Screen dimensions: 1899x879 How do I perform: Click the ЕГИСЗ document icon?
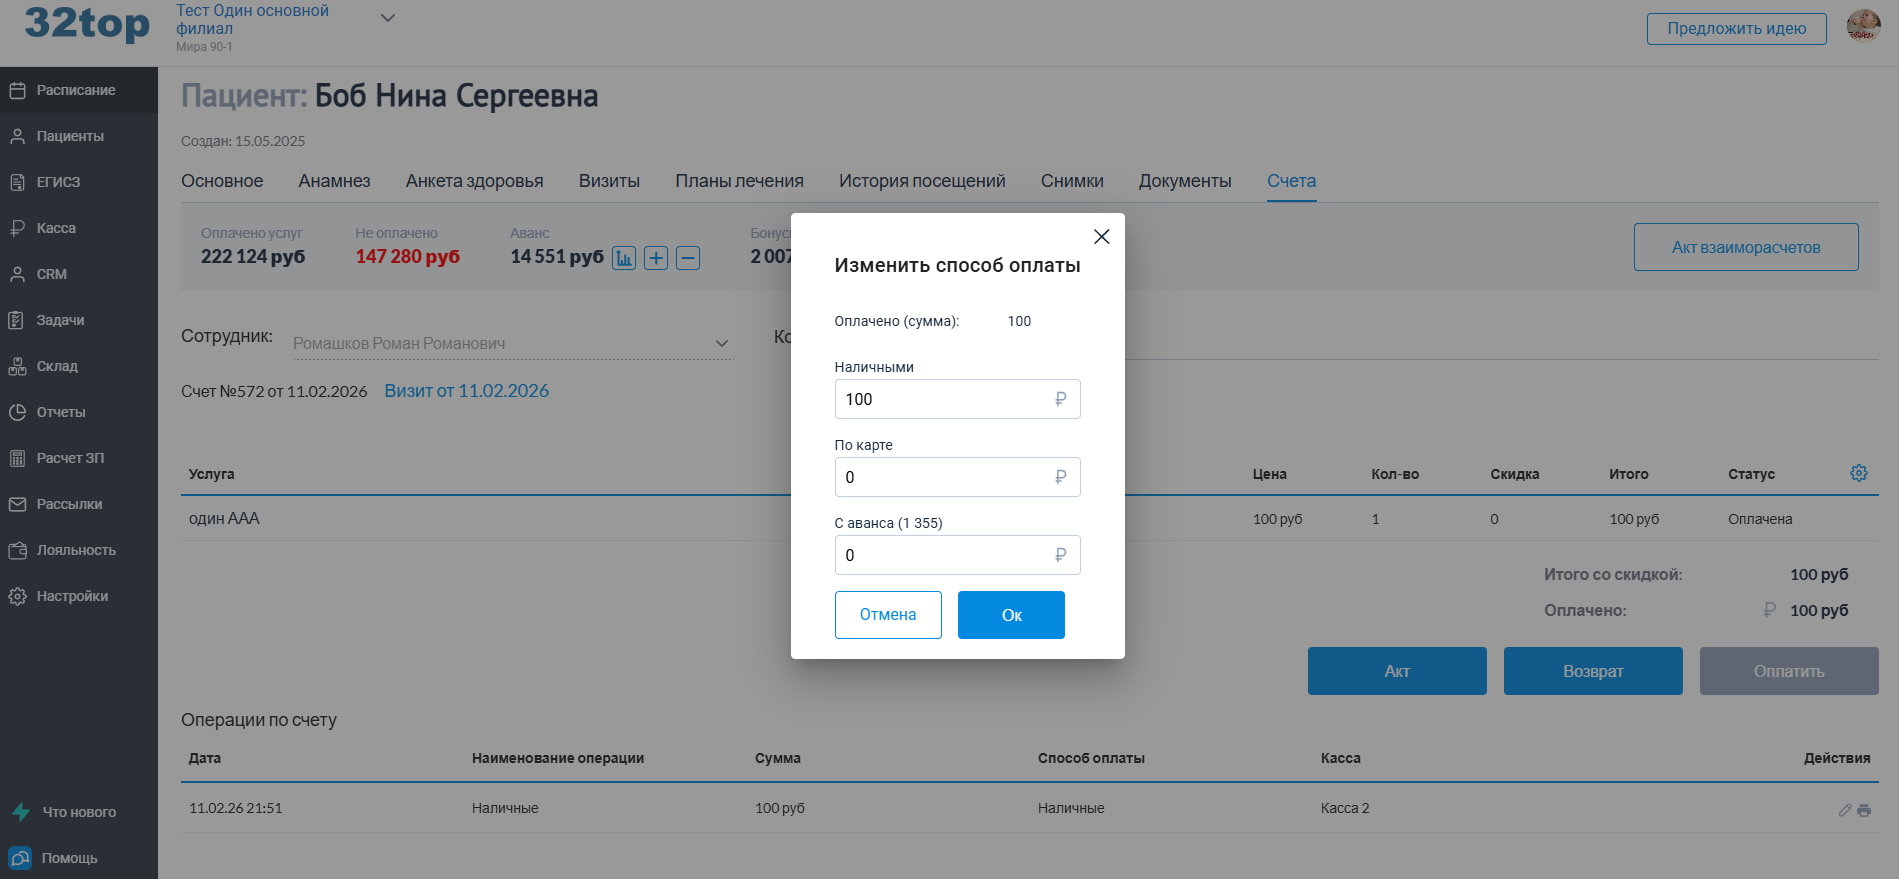pyautogui.click(x=17, y=182)
